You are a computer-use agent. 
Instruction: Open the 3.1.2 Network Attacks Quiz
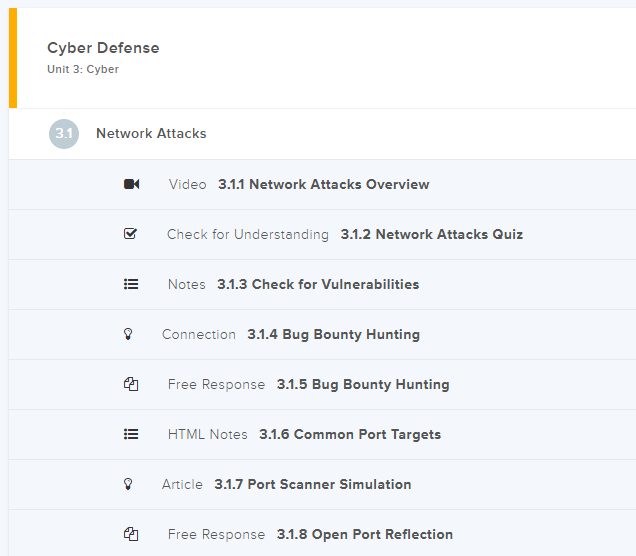coord(431,234)
